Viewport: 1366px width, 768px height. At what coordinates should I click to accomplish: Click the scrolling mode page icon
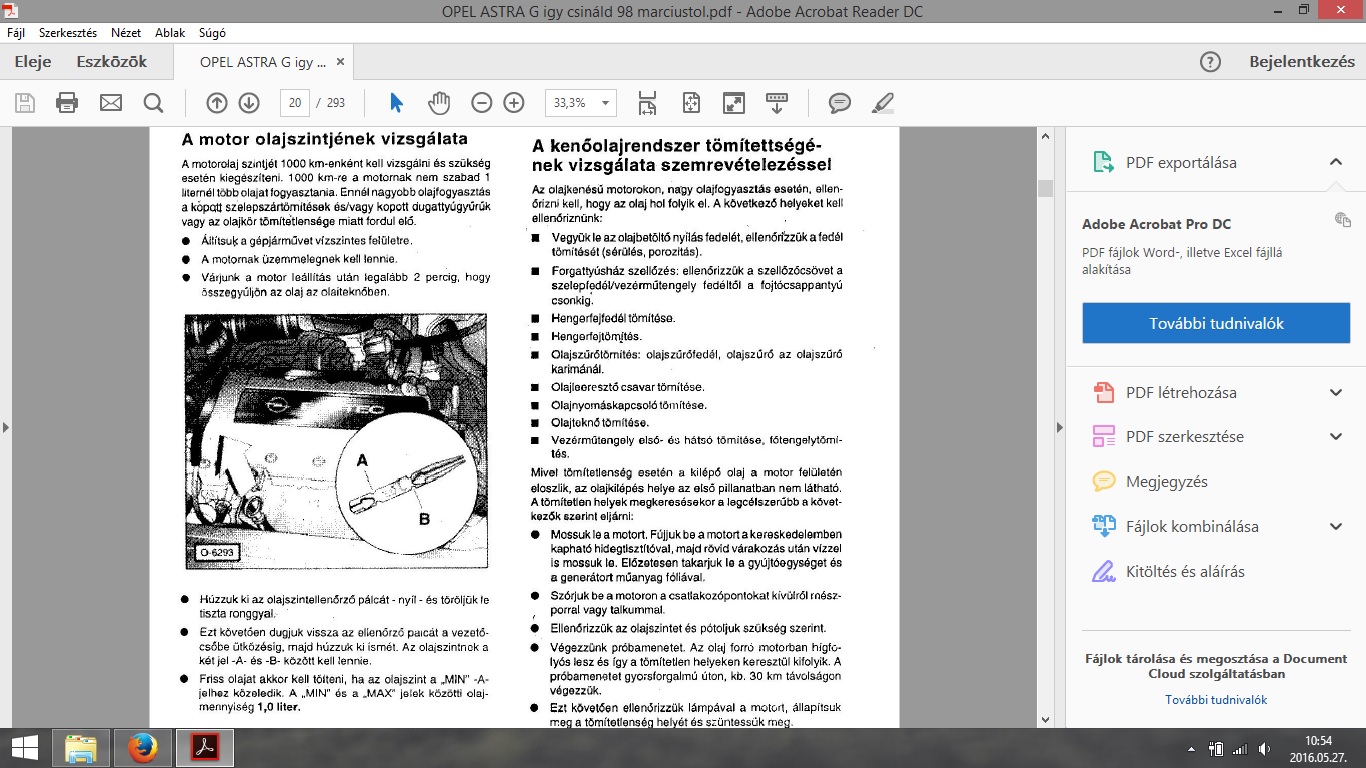point(647,102)
